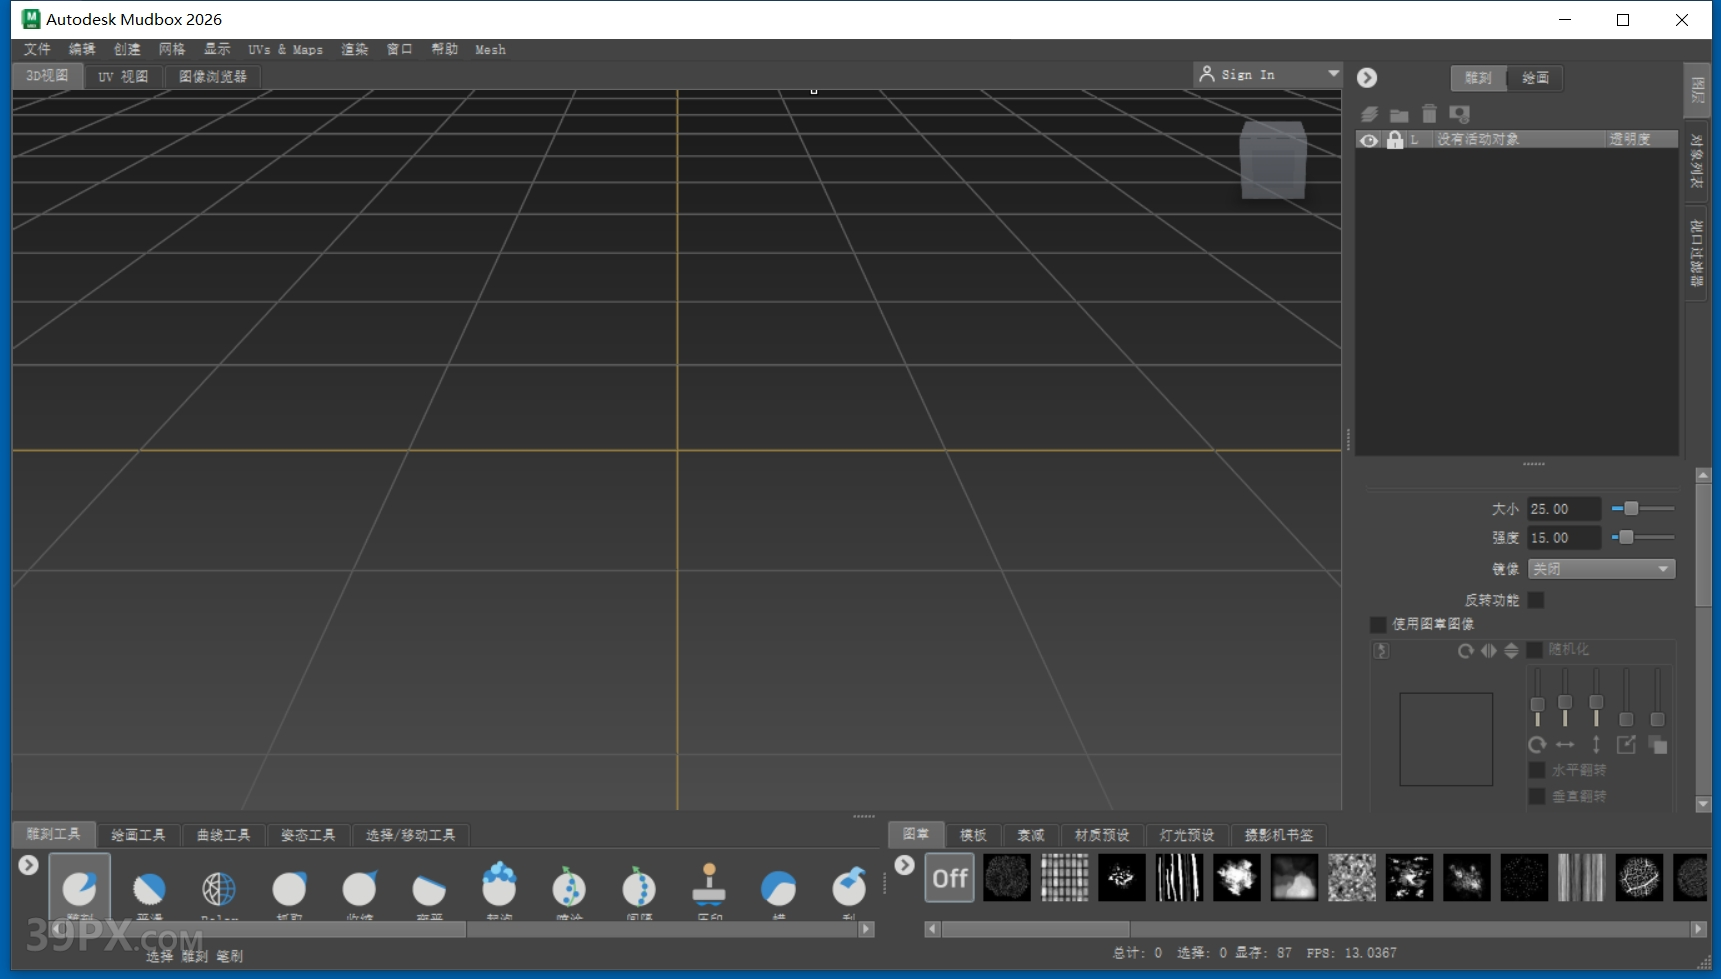
Task: Switch to the 绘画工具 tools tab
Action: coord(138,835)
